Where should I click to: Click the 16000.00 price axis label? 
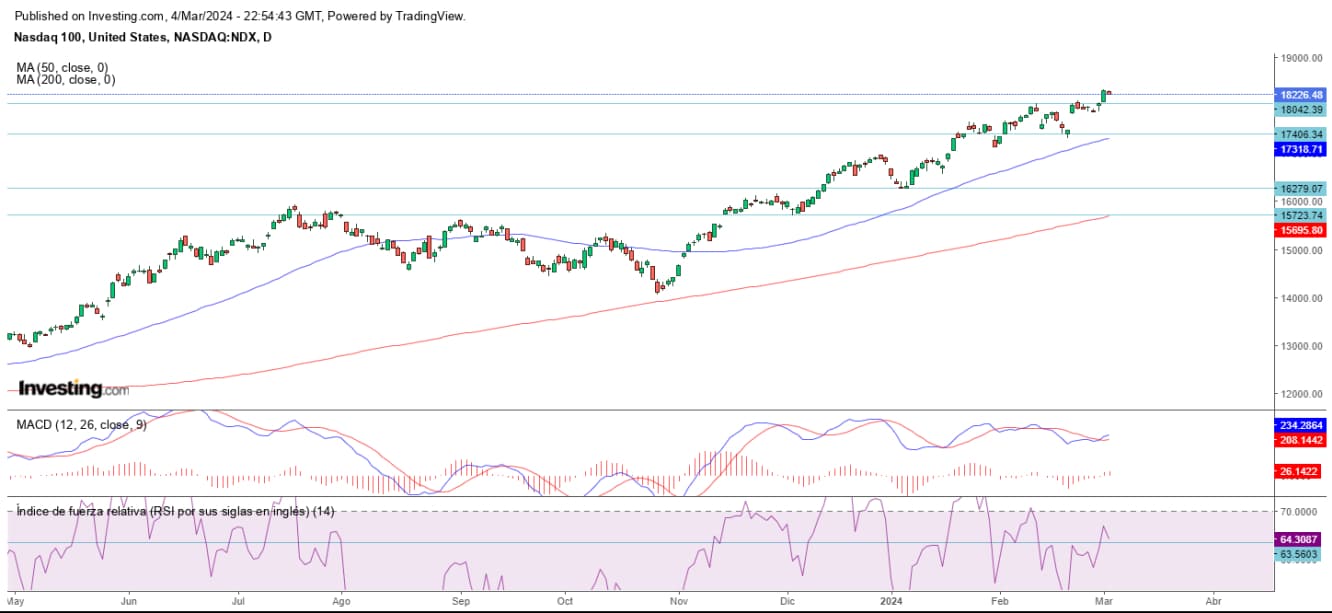click(1301, 202)
